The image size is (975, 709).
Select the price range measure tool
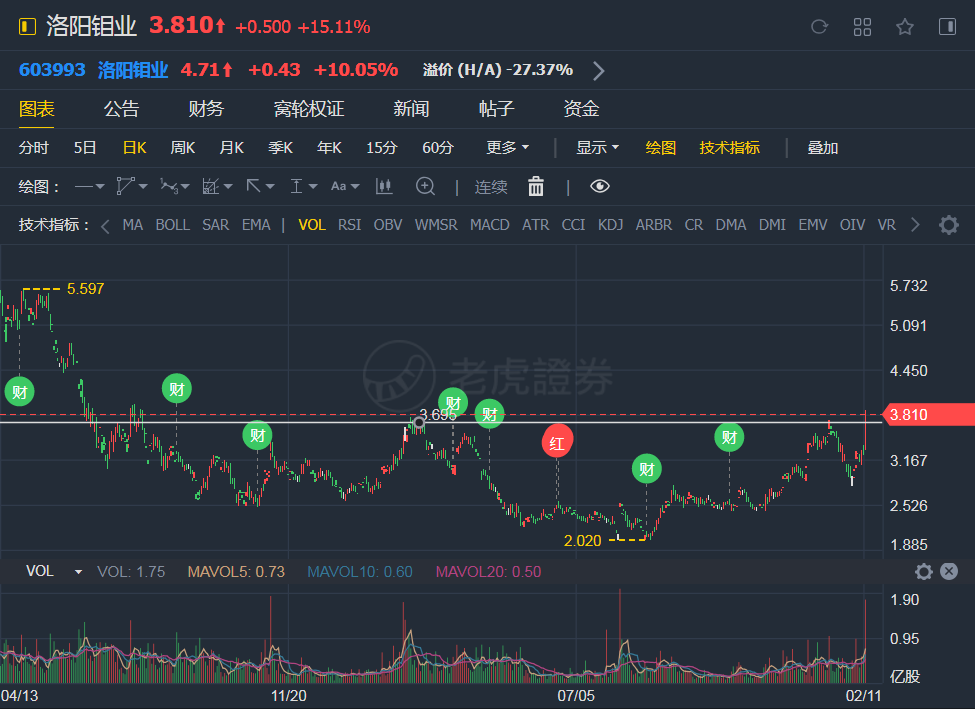(297, 186)
